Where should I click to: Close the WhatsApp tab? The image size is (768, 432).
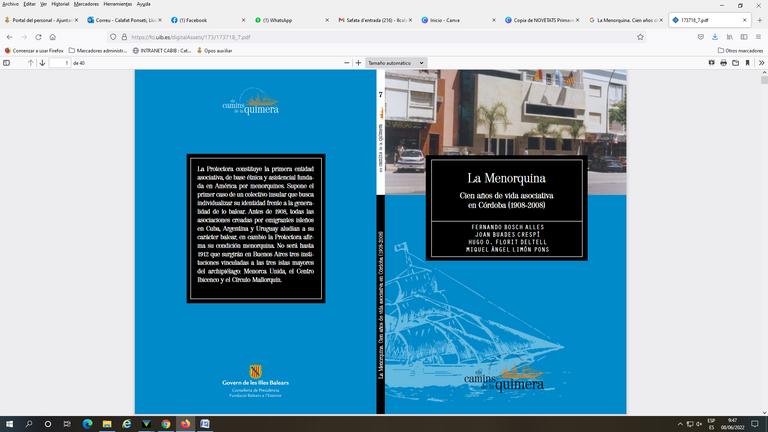[x=327, y=20]
